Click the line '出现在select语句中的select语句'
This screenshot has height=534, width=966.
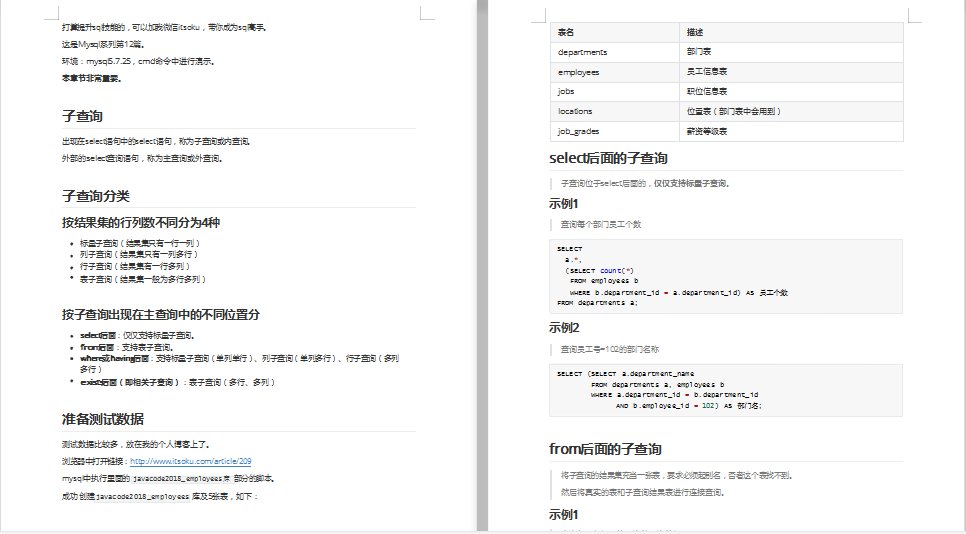tap(155, 141)
